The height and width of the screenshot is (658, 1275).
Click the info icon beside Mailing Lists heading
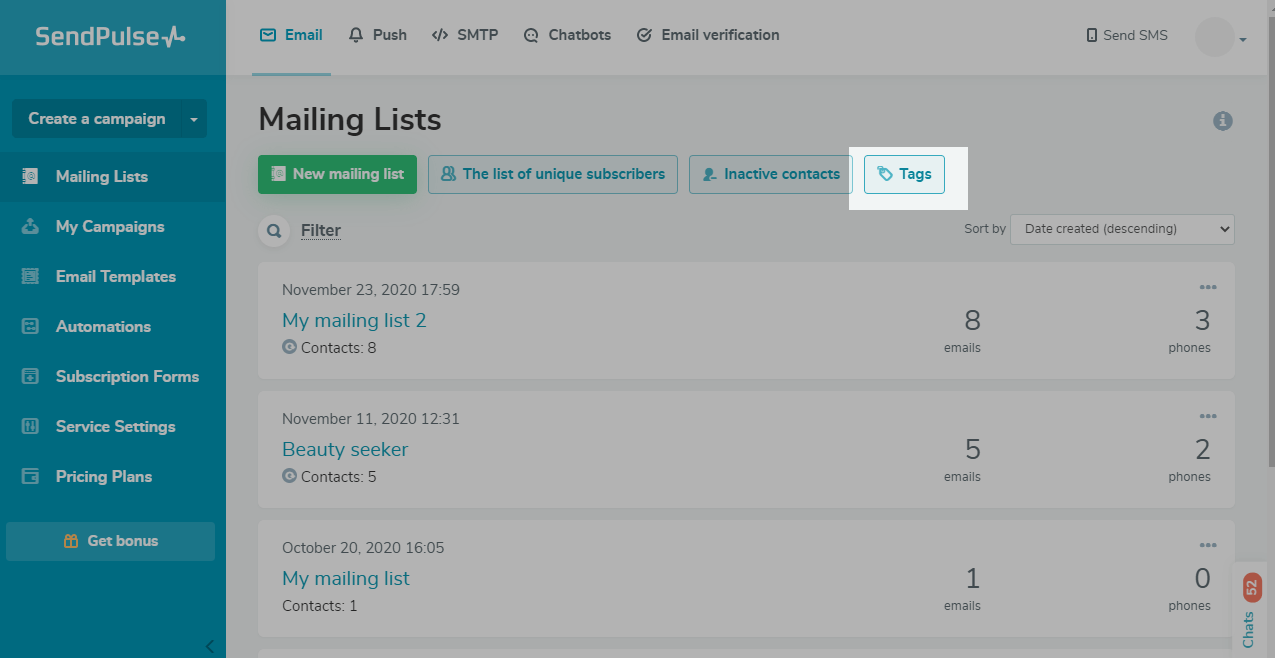pyautogui.click(x=1222, y=121)
